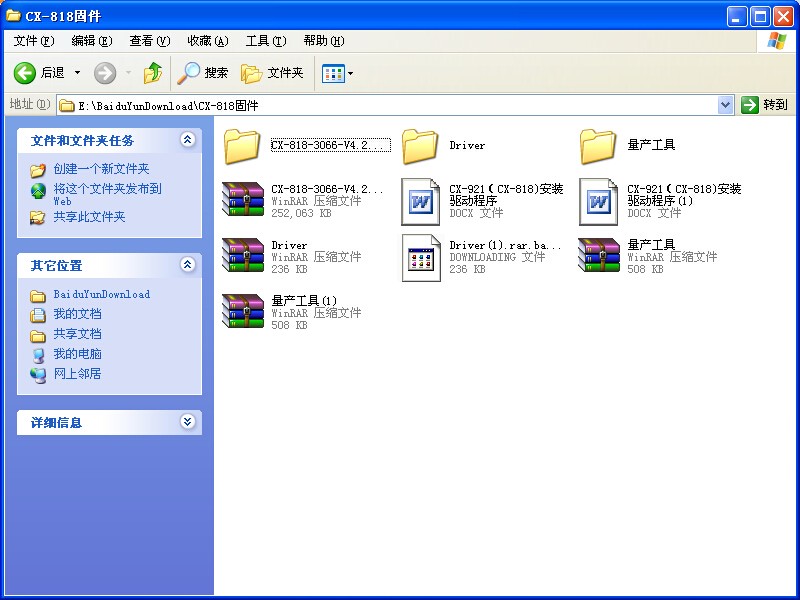Open 我的文档 link
This screenshot has height=600, width=800.
click(x=78, y=314)
